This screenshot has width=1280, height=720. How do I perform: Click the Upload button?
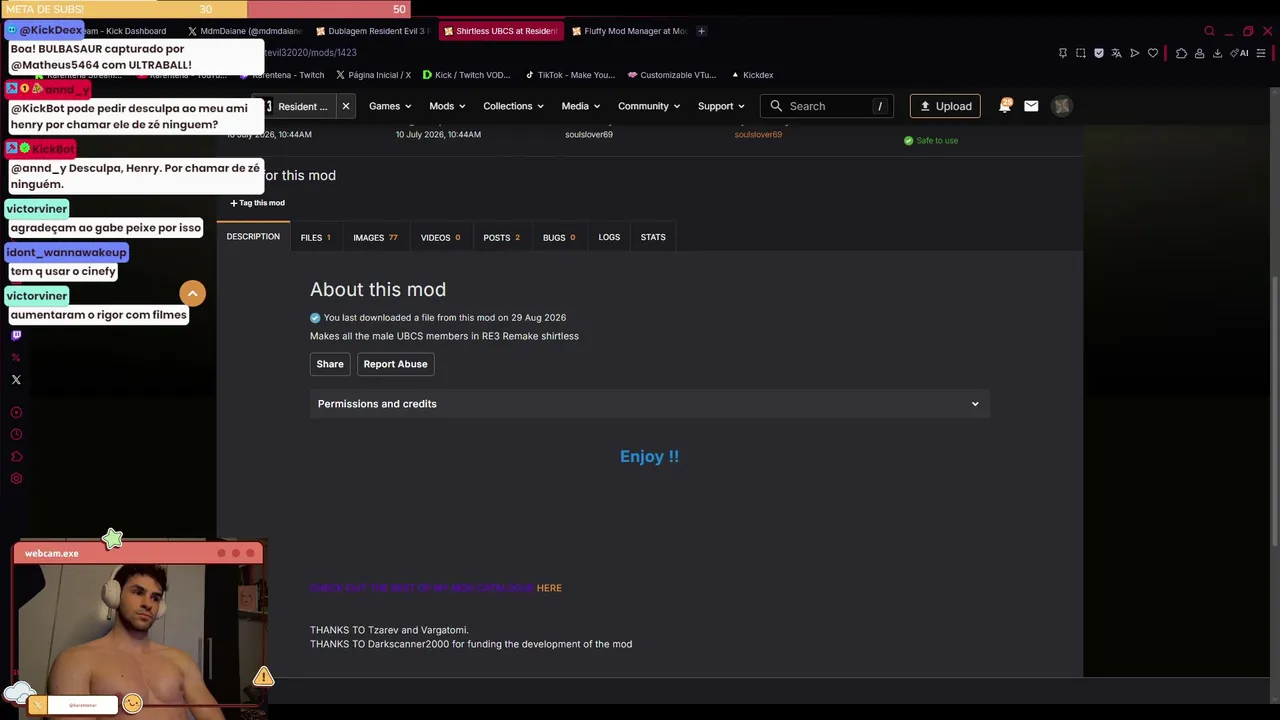click(x=945, y=106)
